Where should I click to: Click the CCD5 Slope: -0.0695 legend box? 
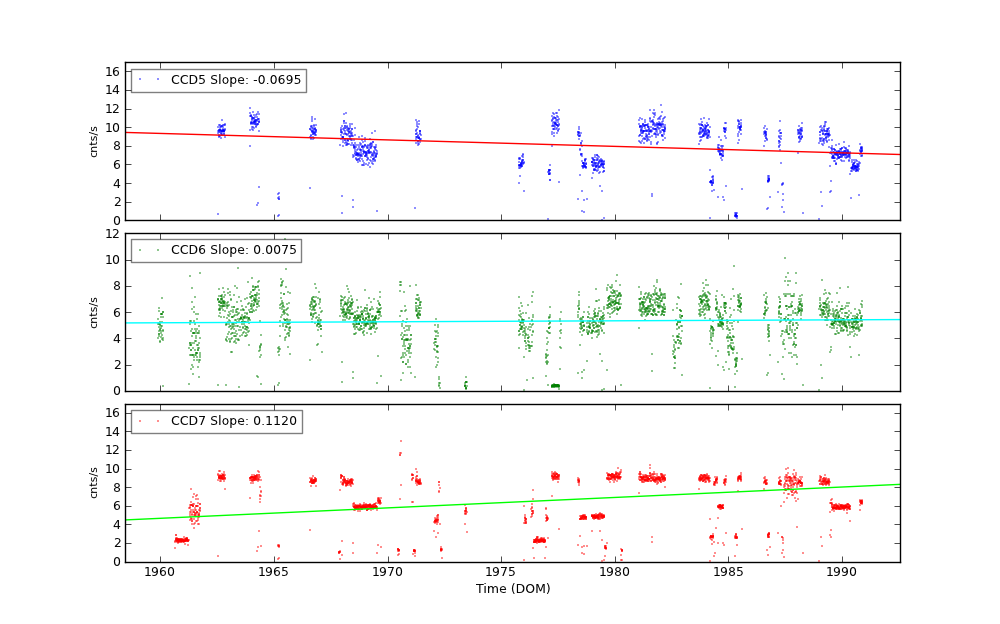pyautogui.click(x=218, y=80)
